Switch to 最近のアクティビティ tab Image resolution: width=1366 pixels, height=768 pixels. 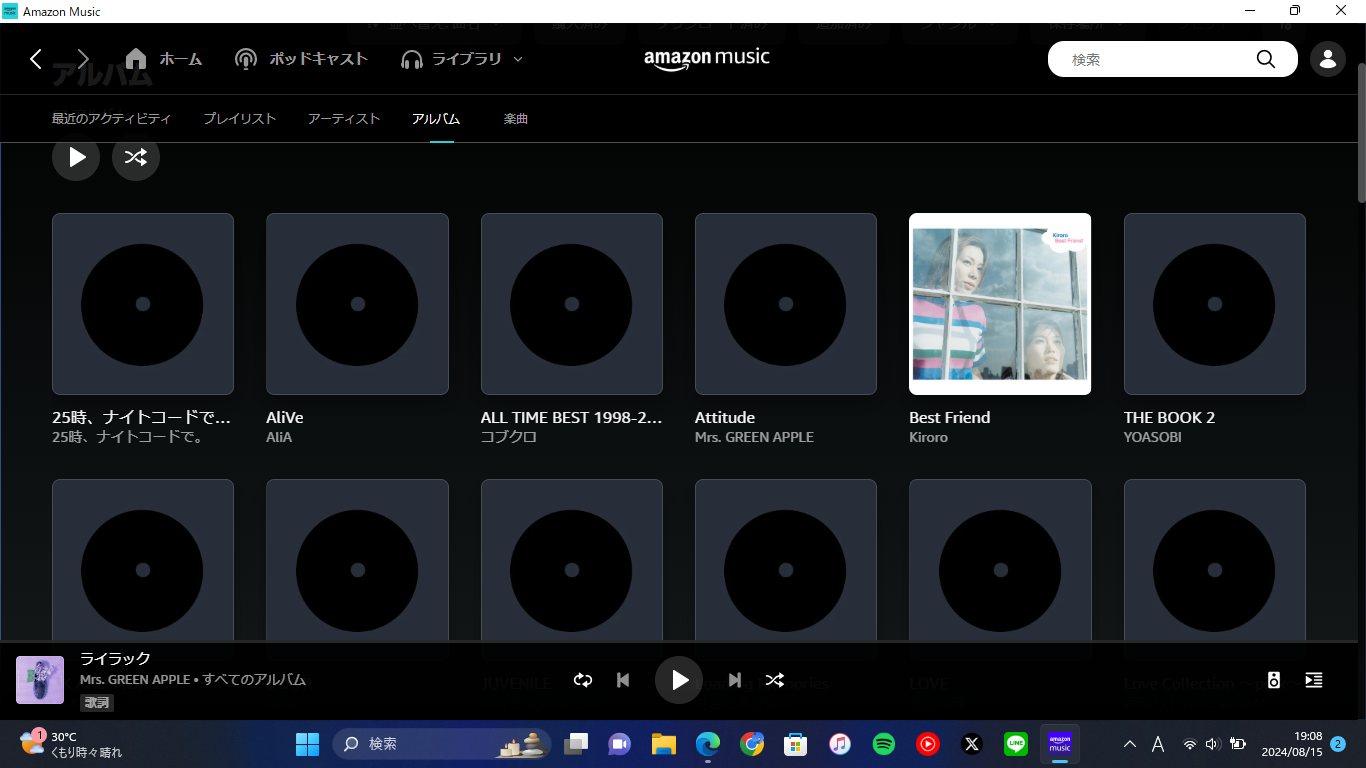coord(111,118)
